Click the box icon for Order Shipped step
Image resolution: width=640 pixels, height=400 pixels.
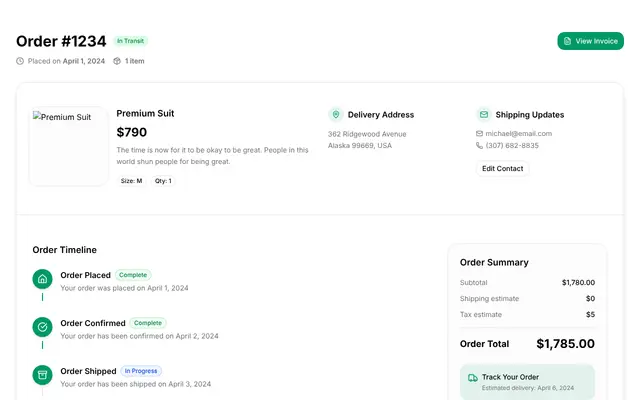coord(42,375)
